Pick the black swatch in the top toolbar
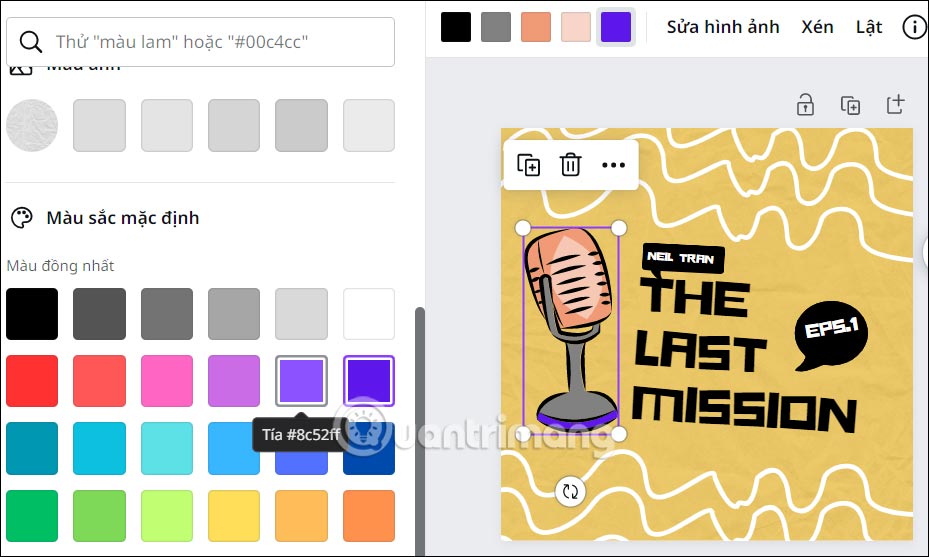Image resolution: width=929 pixels, height=557 pixels. pyautogui.click(x=456, y=27)
